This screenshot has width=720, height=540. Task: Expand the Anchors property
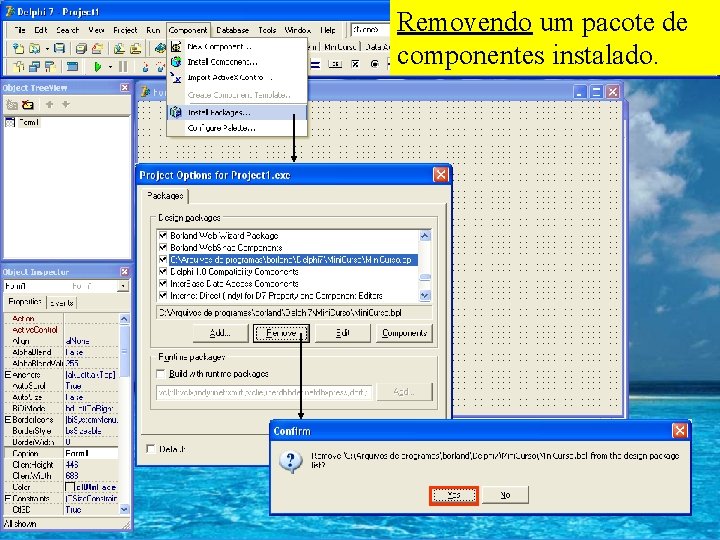click(8, 375)
